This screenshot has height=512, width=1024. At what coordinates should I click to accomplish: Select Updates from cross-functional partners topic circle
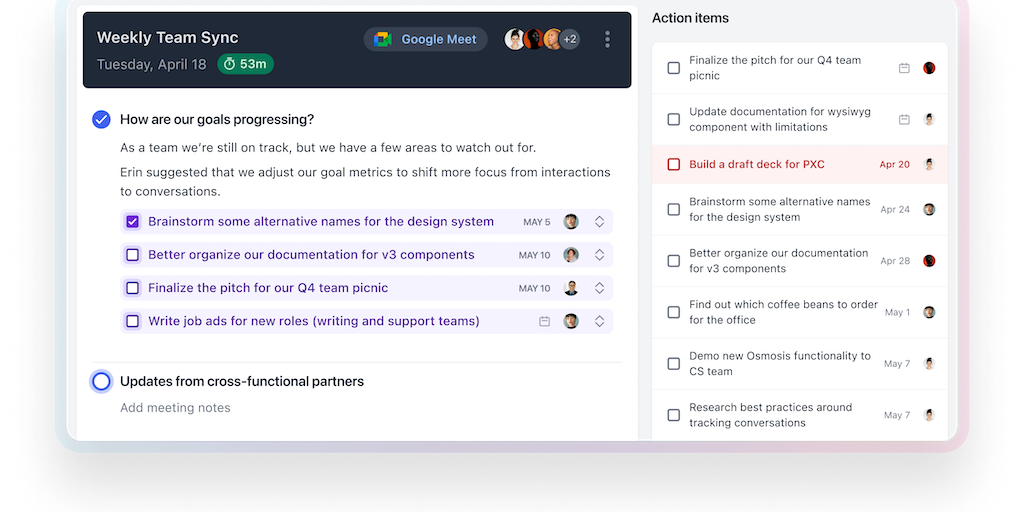(101, 381)
